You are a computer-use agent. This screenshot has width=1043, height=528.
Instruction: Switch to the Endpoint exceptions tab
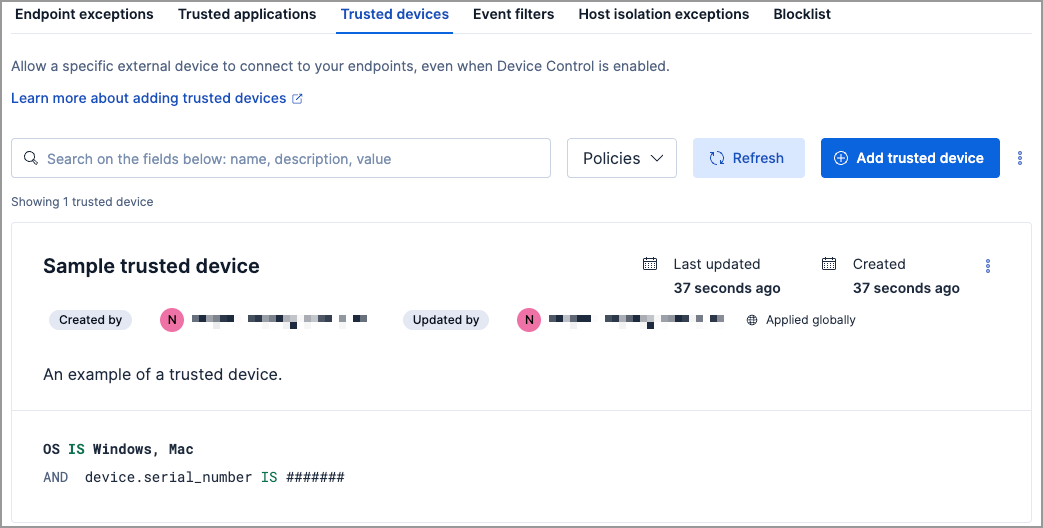pos(84,14)
